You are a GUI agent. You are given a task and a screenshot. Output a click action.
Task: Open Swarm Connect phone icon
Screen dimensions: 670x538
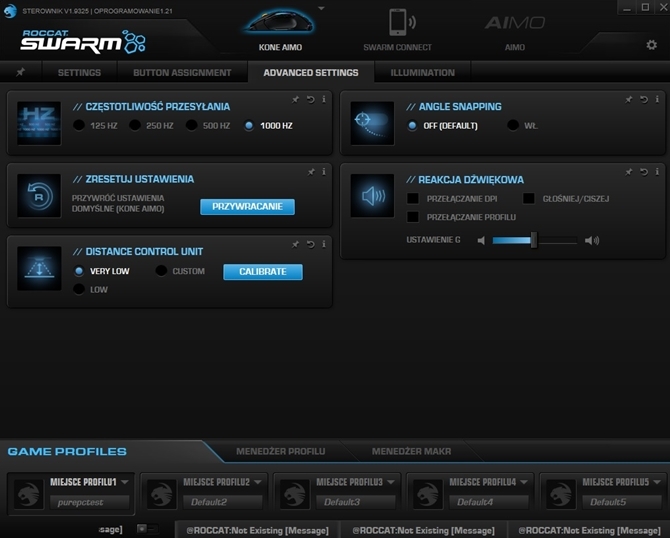pos(401,22)
